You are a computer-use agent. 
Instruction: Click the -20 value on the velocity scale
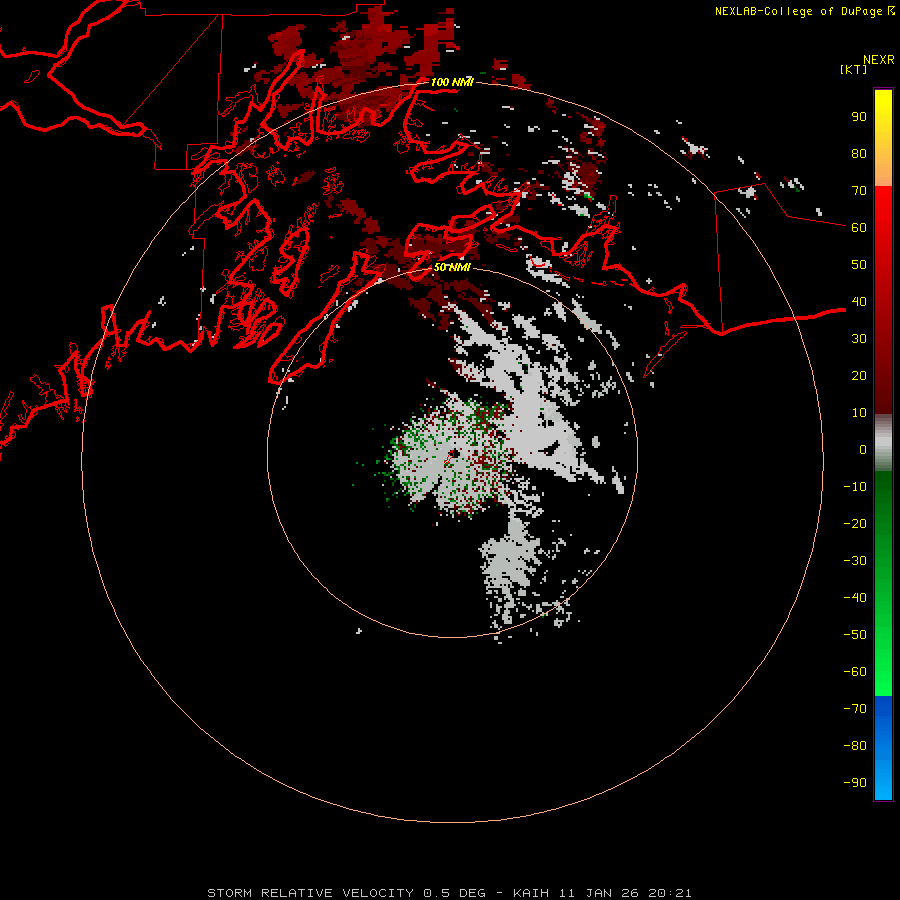[855, 524]
